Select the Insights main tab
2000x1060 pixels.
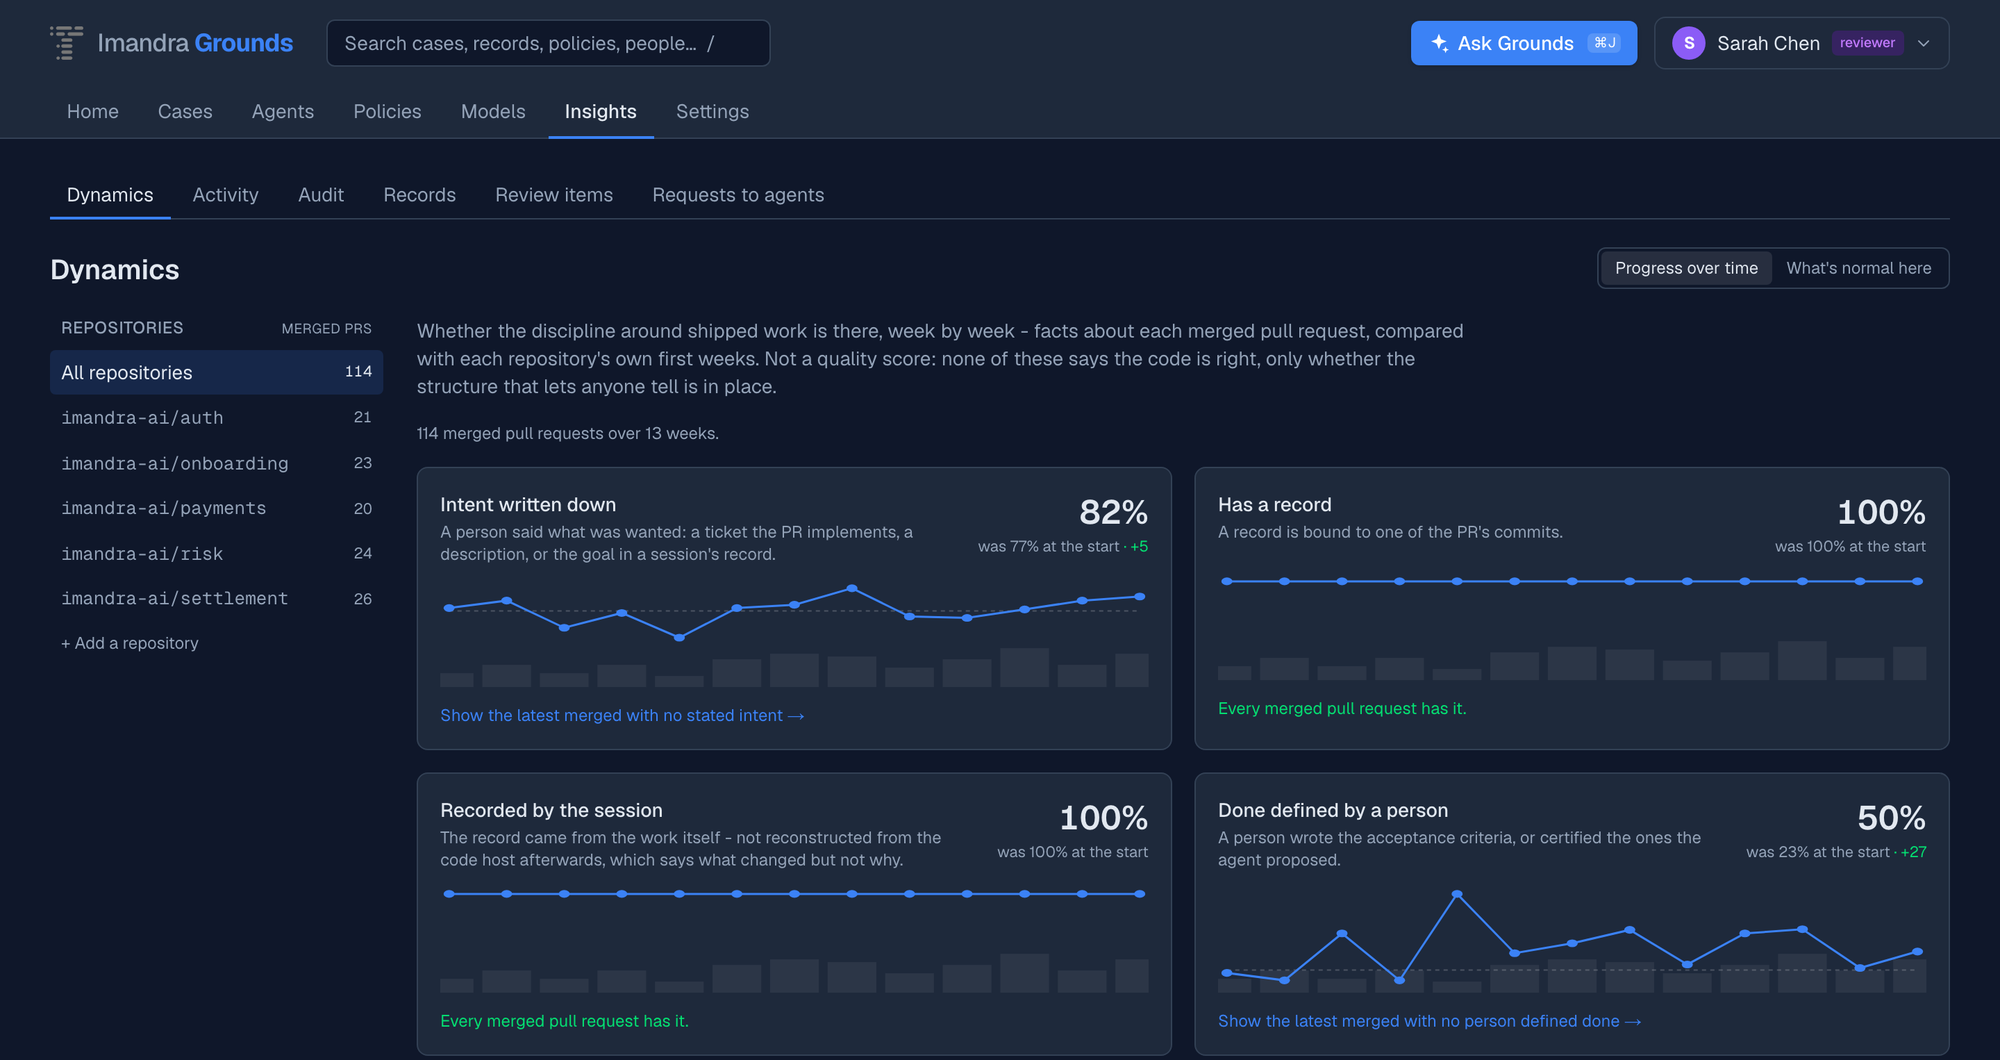(x=601, y=111)
